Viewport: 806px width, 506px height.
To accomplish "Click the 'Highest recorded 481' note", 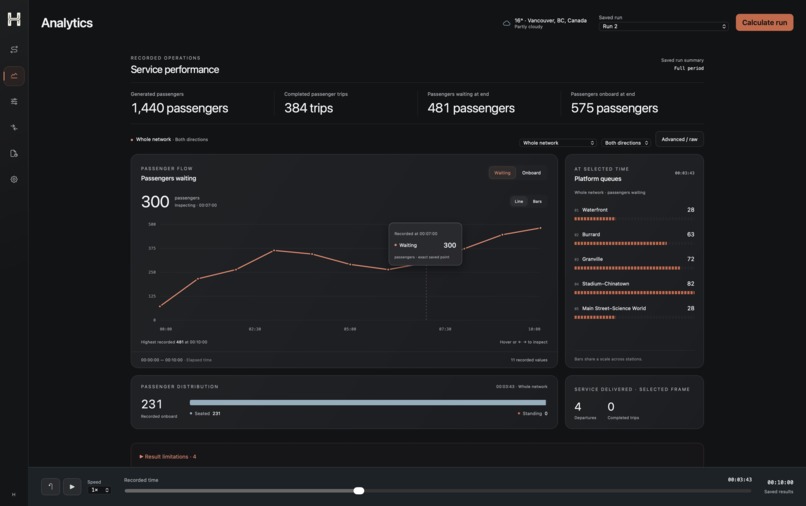I will click(x=174, y=342).
